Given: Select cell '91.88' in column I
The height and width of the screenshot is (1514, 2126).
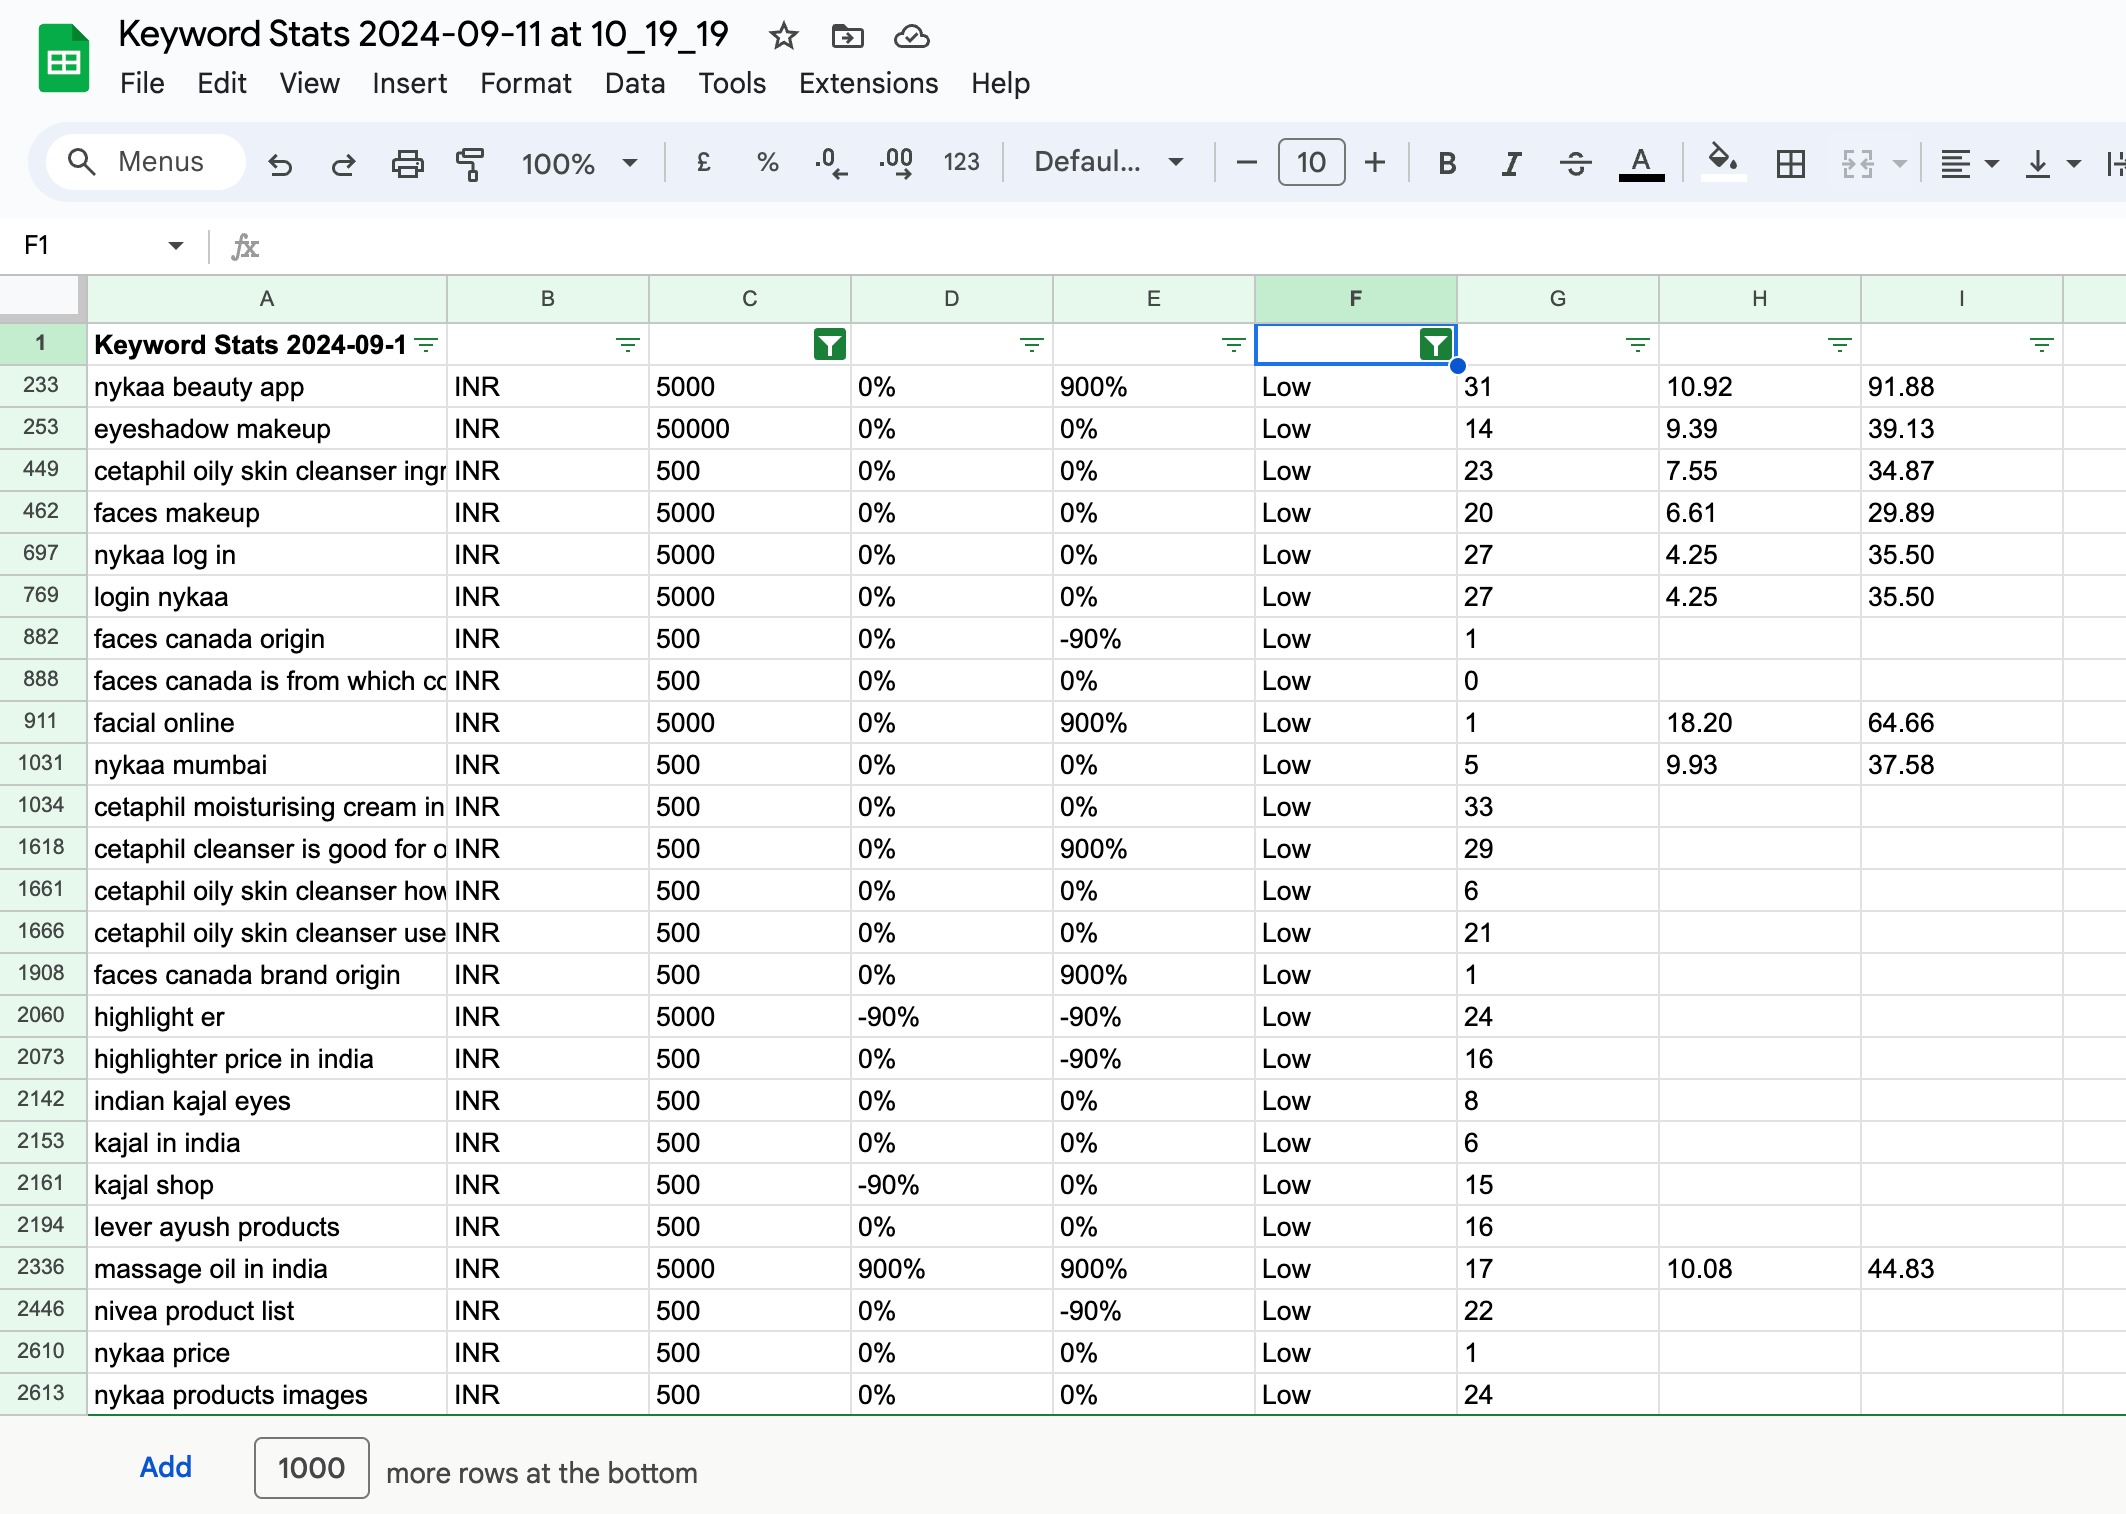Looking at the screenshot, I should [1961, 387].
